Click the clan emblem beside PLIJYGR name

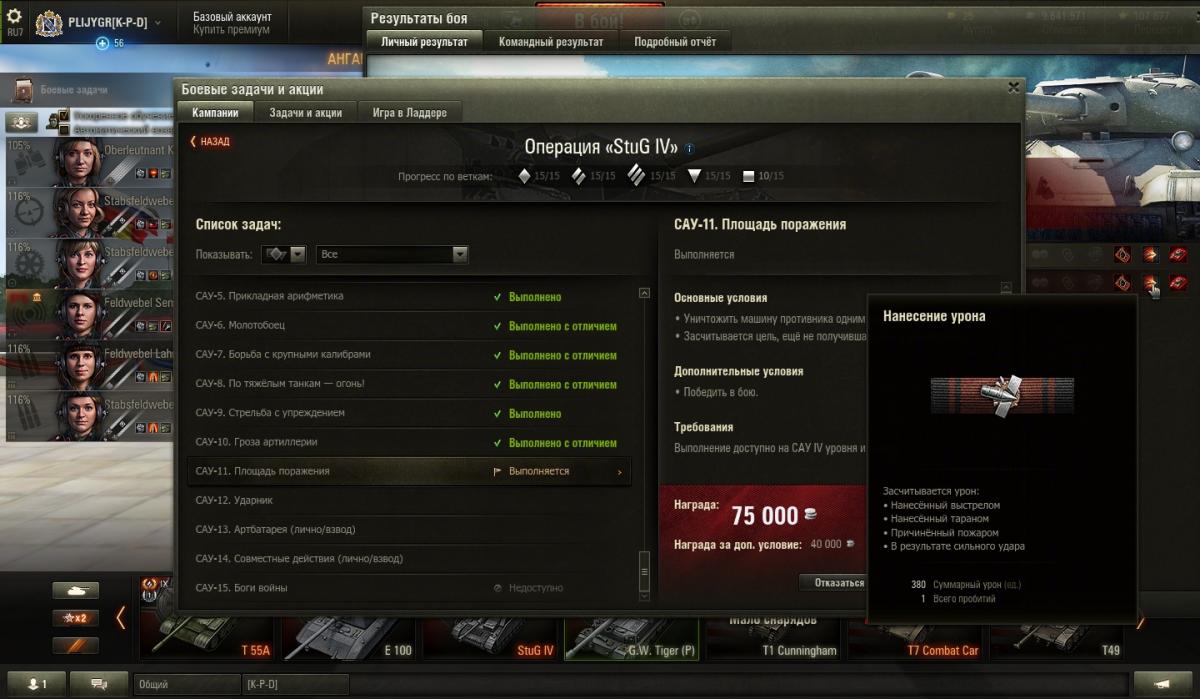click(50, 24)
